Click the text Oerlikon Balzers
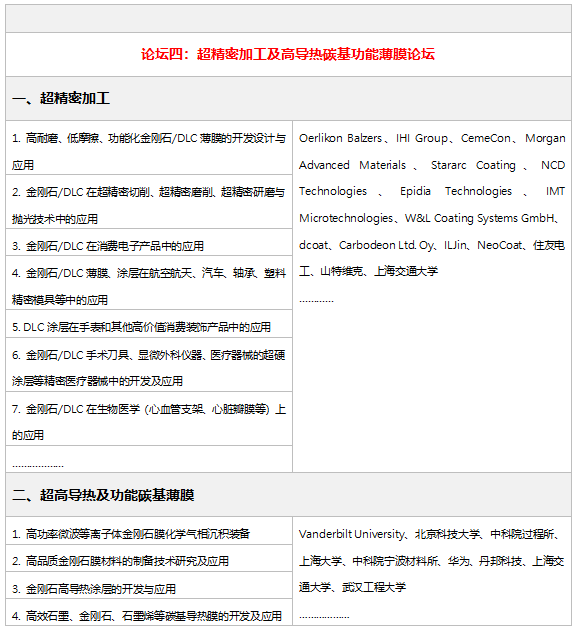 (341, 138)
